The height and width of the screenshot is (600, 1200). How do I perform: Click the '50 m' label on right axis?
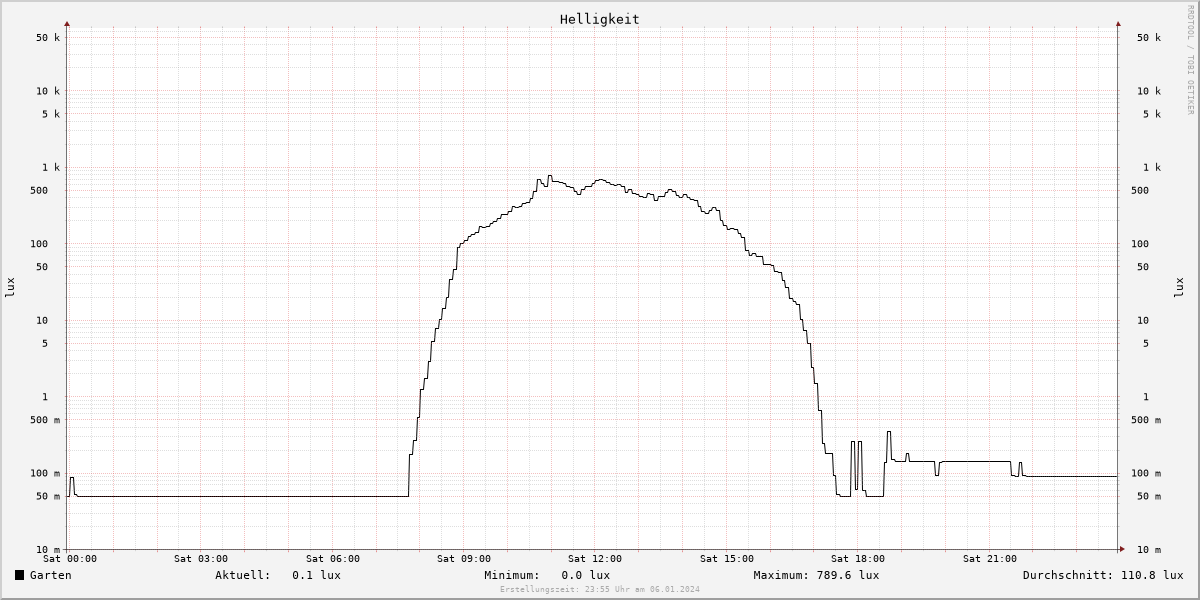(1149, 497)
